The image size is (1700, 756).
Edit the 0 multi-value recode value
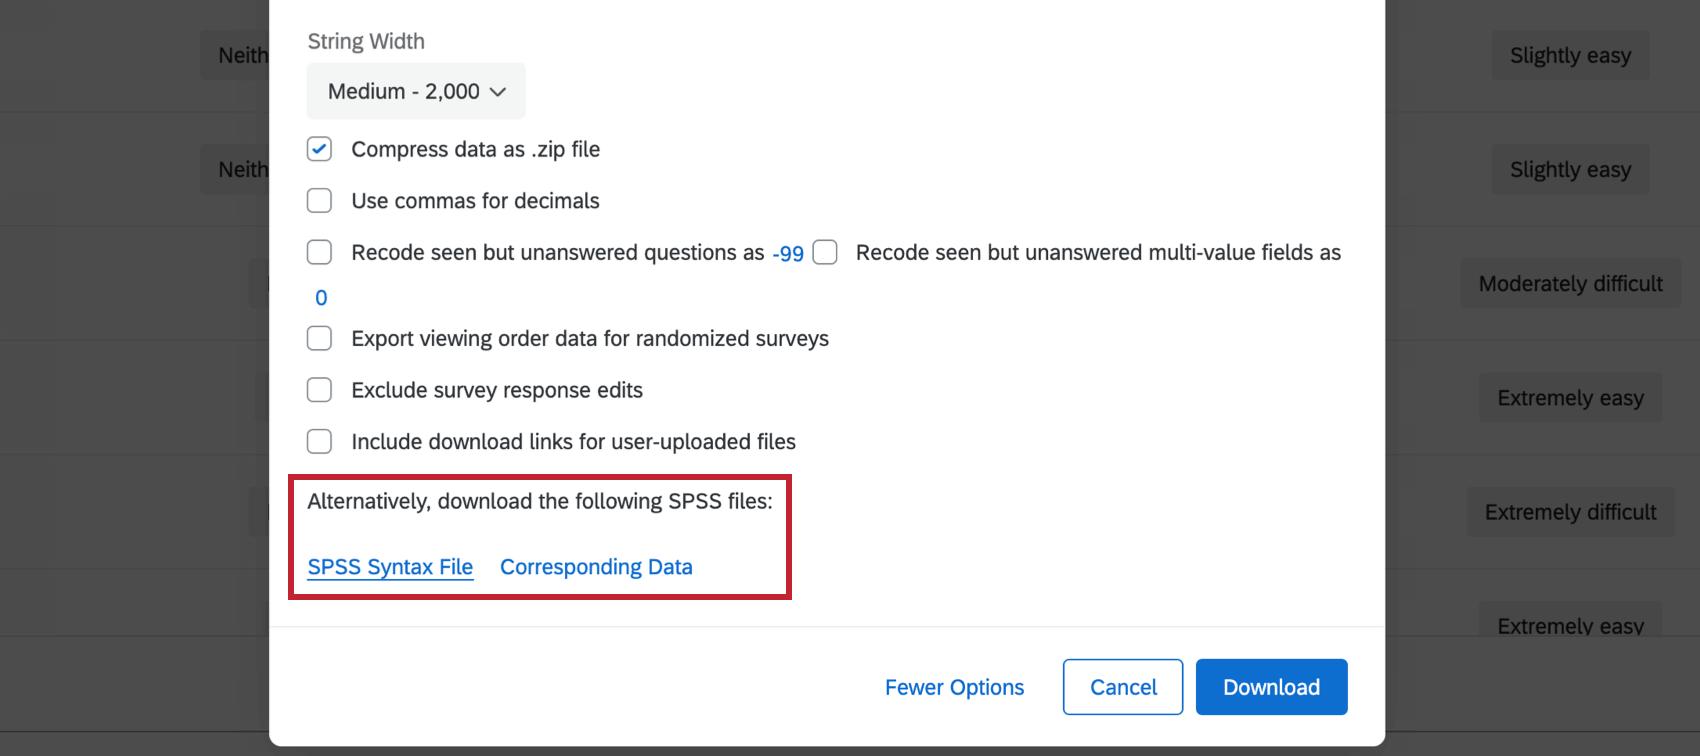click(320, 297)
